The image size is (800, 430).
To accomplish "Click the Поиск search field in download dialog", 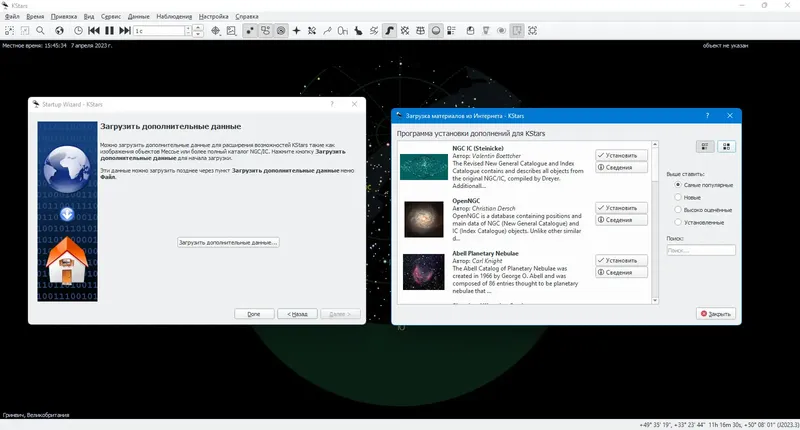I will click(x=701, y=250).
